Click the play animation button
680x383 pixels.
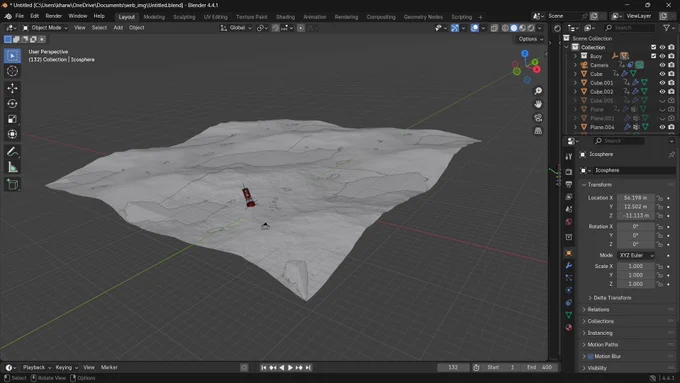(x=290, y=368)
